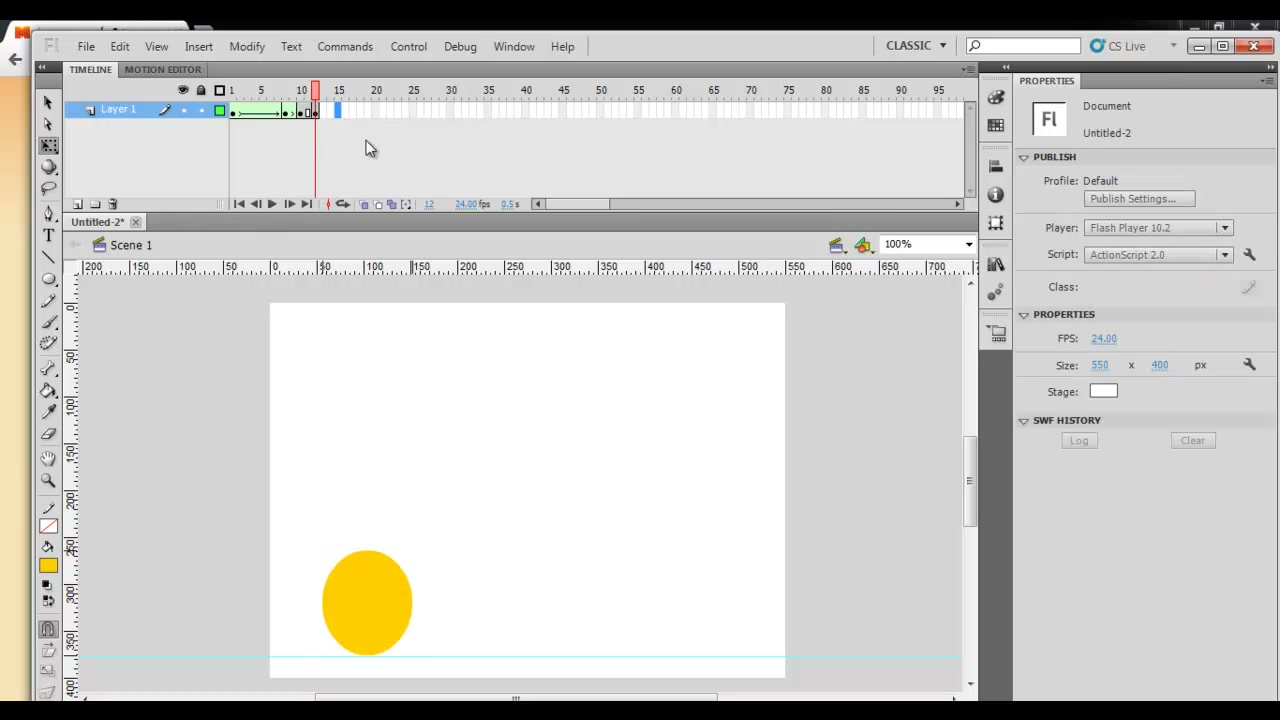Click the yellow fill color swatch
The height and width of the screenshot is (720, 1280).
[x=48, y=566]
